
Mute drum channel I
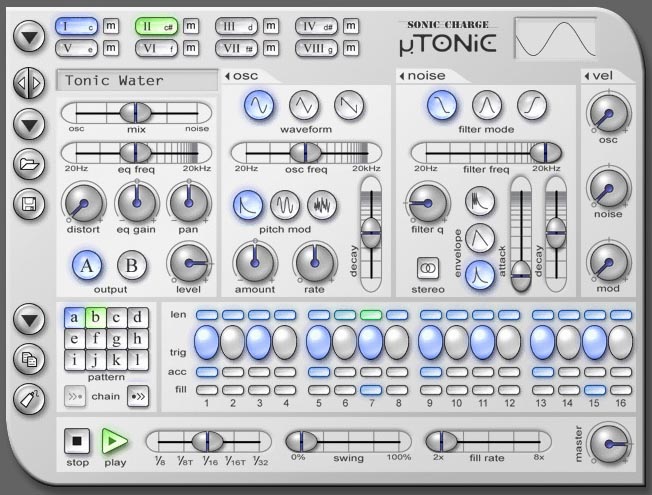point(110,26)
